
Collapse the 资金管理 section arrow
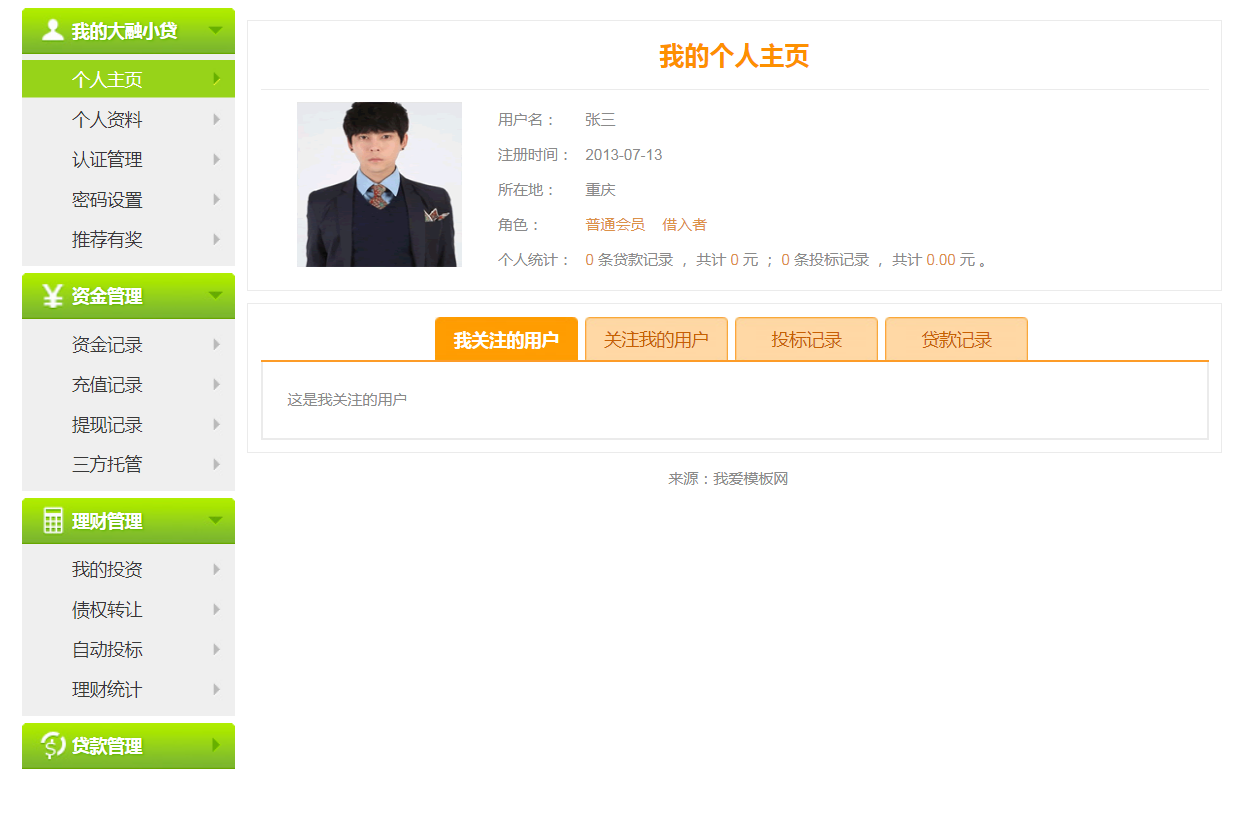(x=215, y=296)
